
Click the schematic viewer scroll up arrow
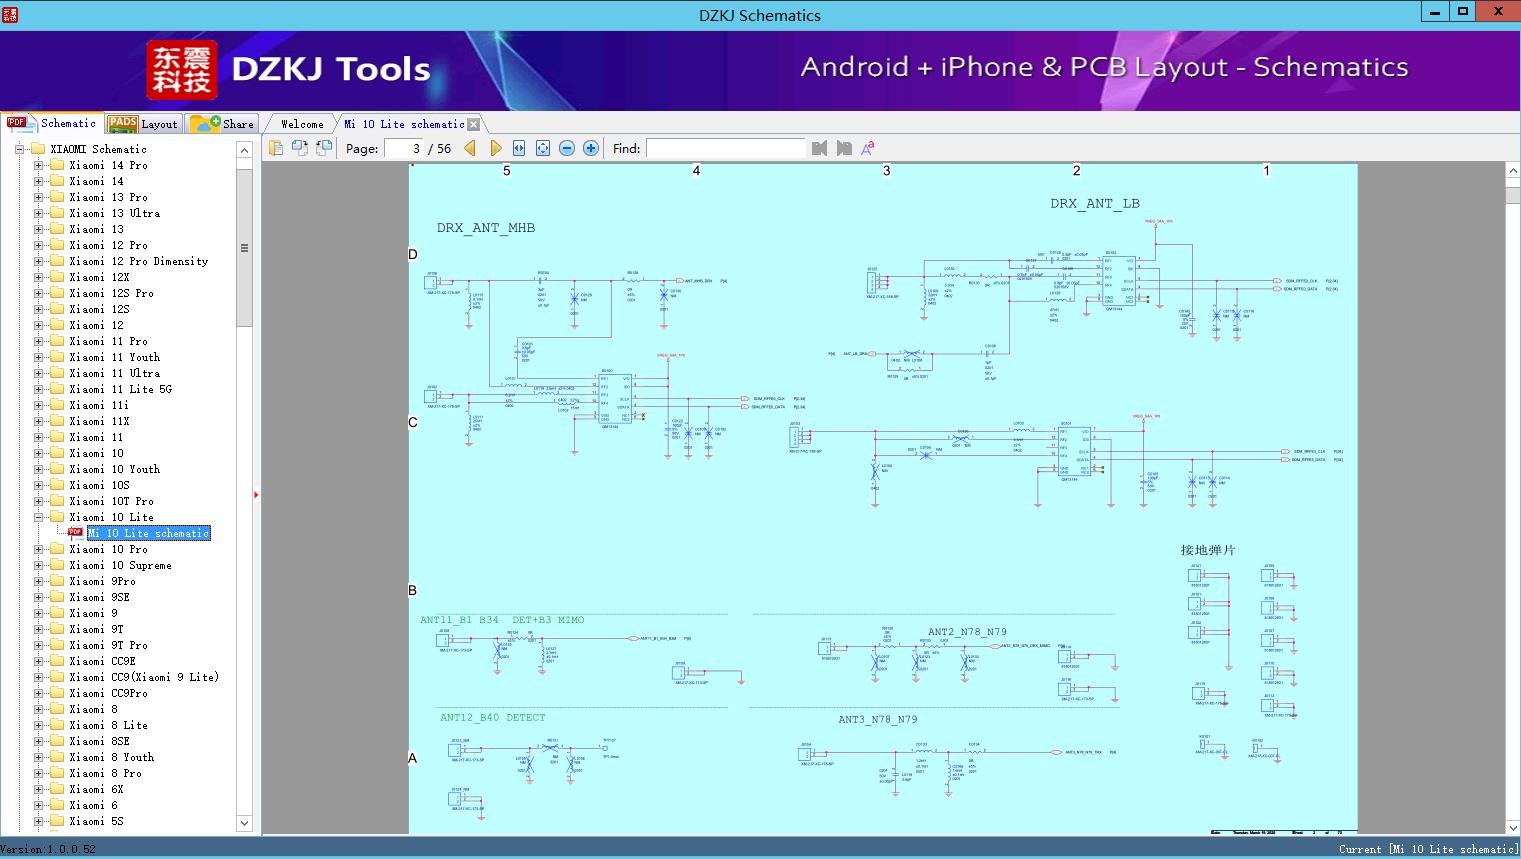point(1513,171)
